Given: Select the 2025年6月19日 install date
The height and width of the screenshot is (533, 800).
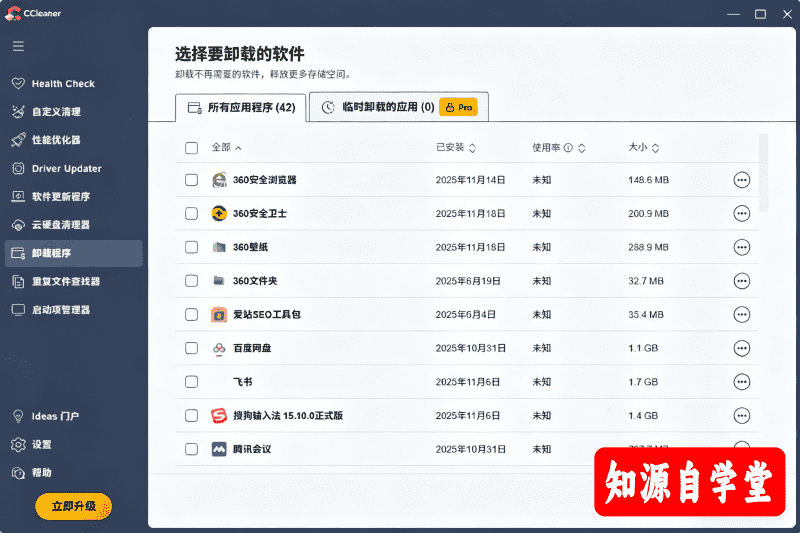Looking at the screenshot, I should [x=468, y=281].
